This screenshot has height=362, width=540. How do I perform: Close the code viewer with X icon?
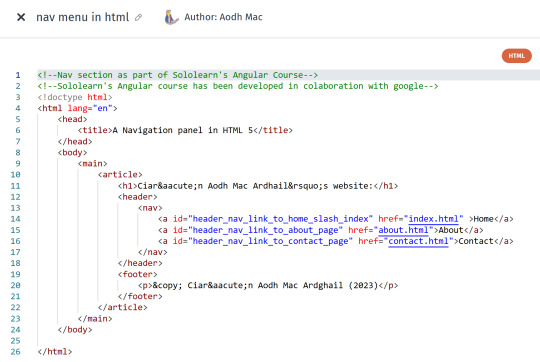pyautogui.click(x=21, y=17)
